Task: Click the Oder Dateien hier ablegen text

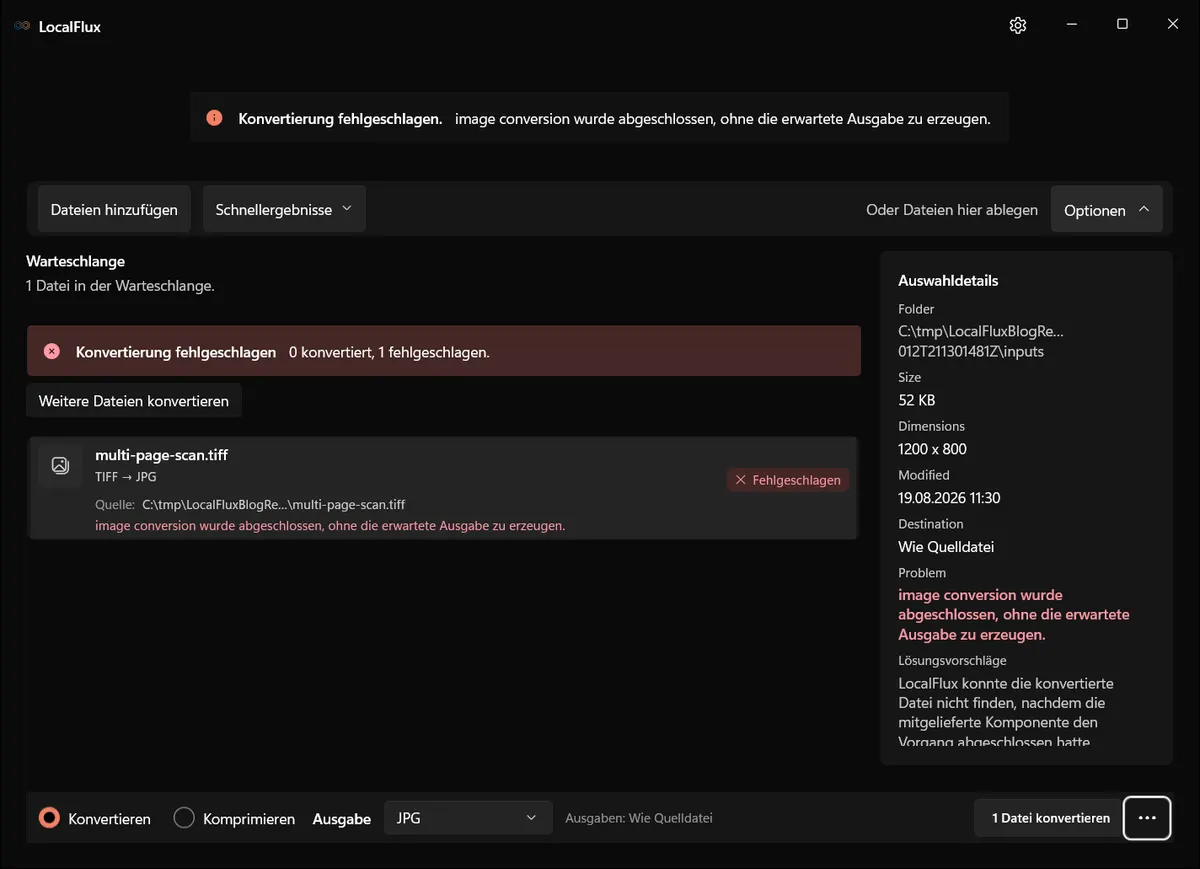Action: coord(952,210)
